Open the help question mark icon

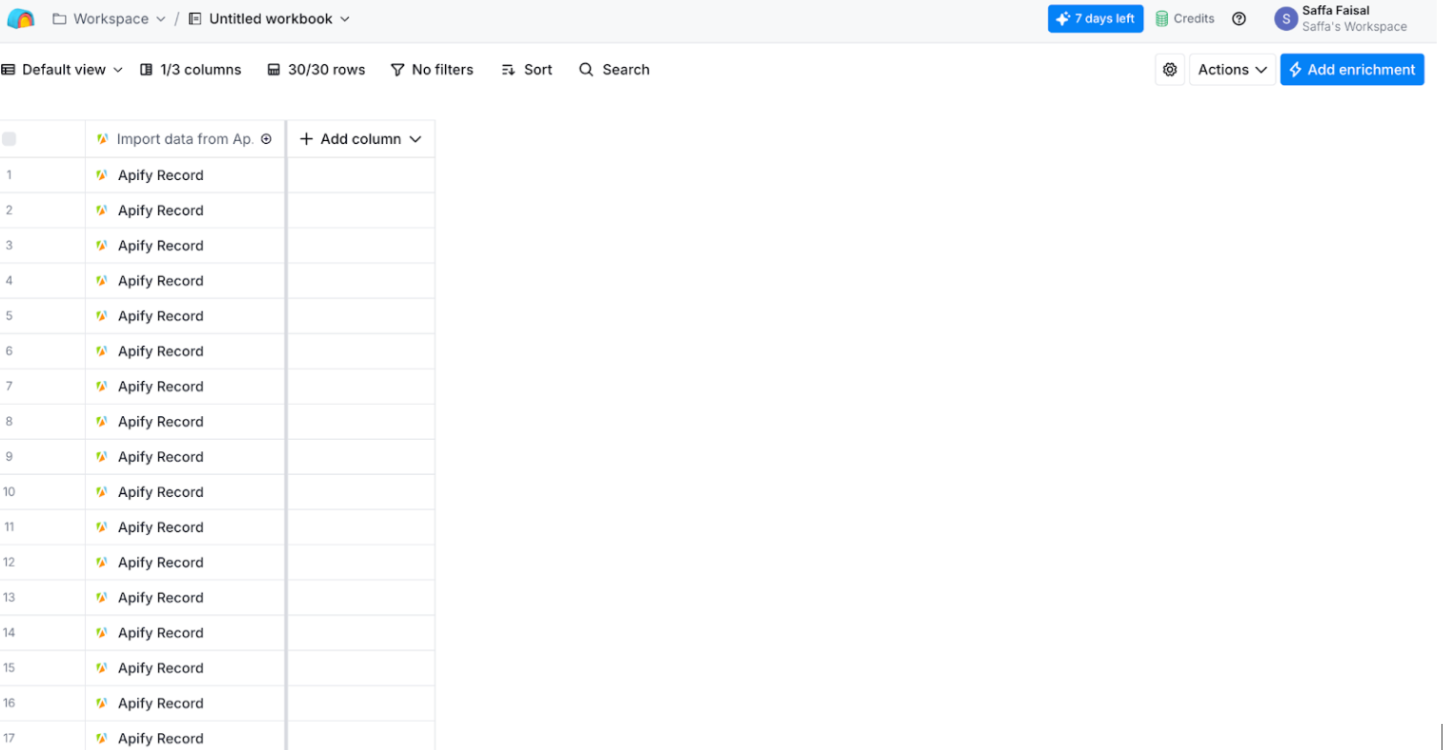click(1239, 19)
